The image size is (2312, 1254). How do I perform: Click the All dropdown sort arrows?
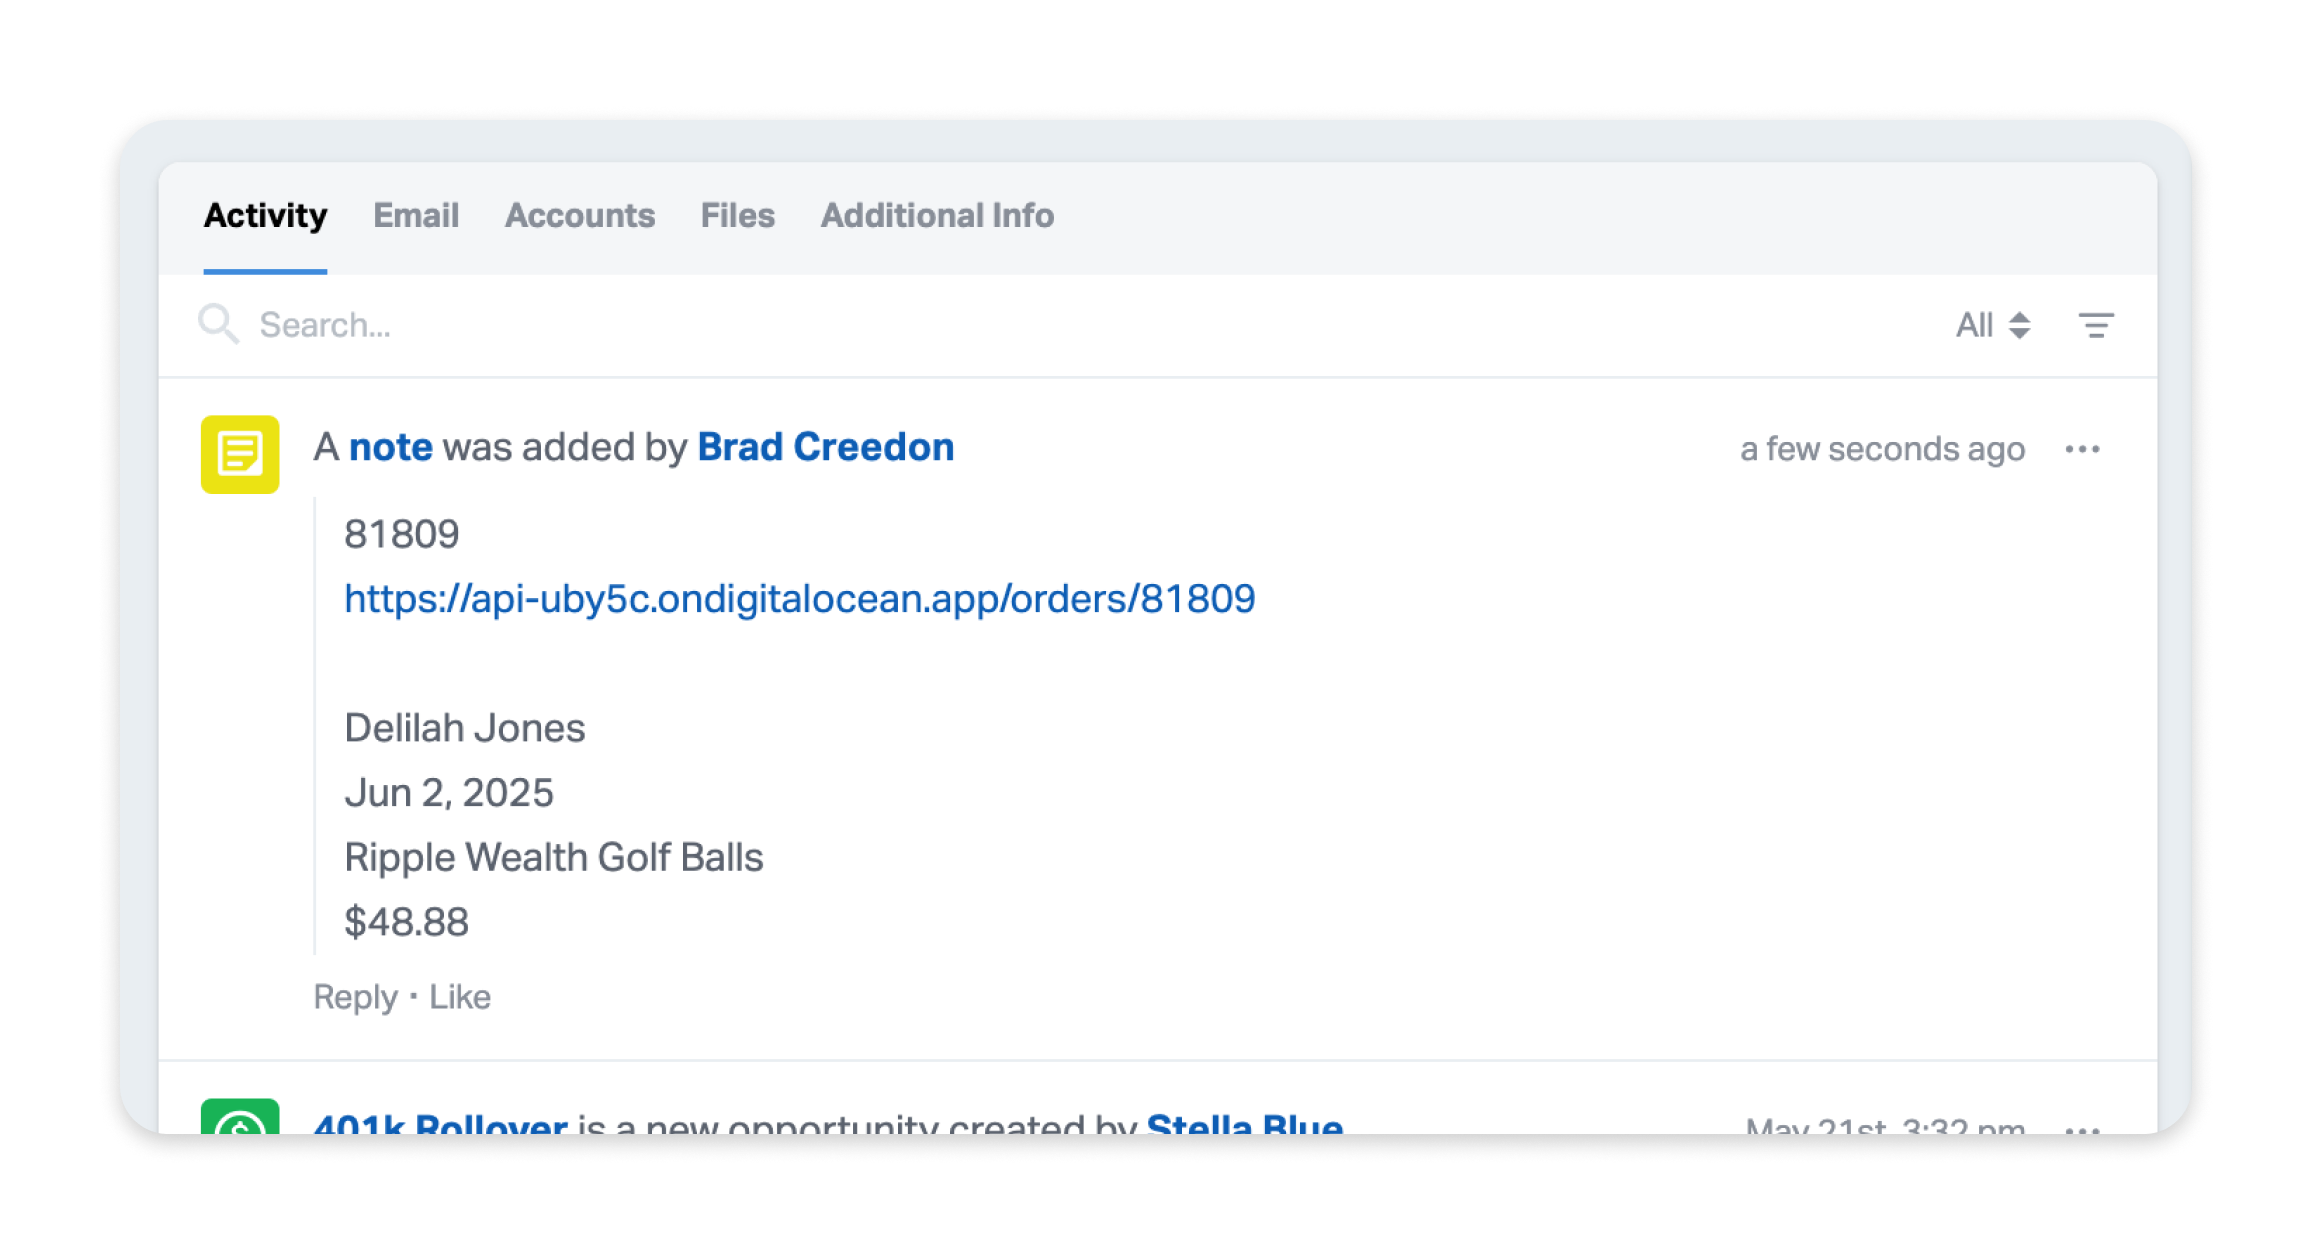2020,325
